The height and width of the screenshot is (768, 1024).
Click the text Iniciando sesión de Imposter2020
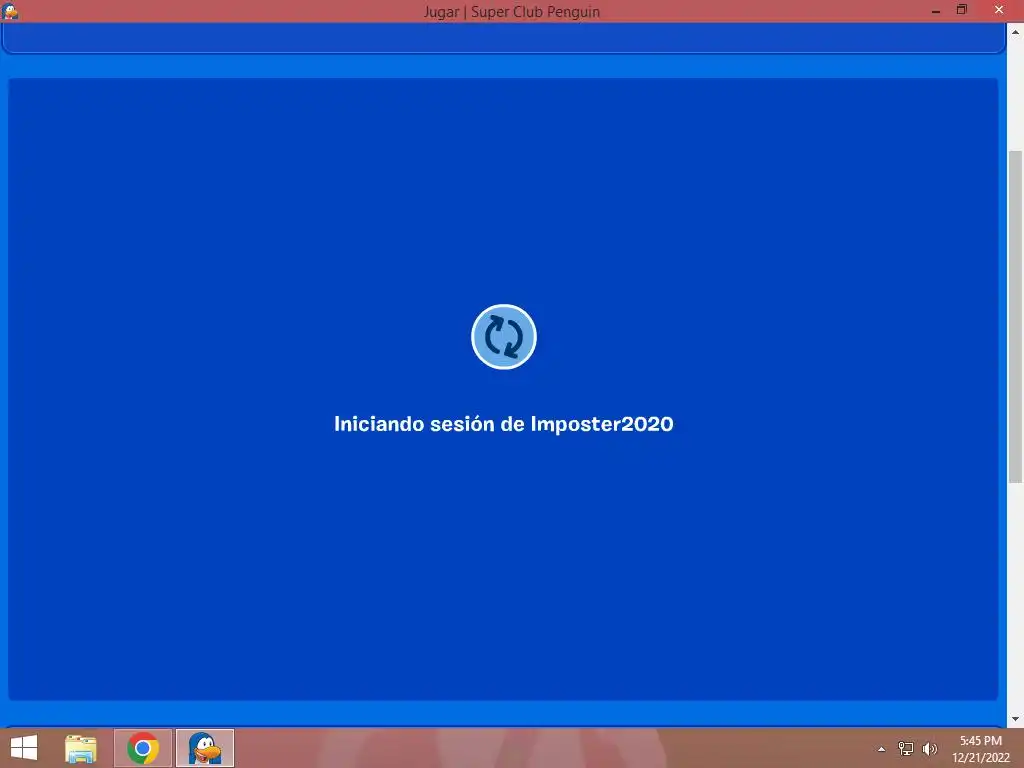[x=504, y=424]
